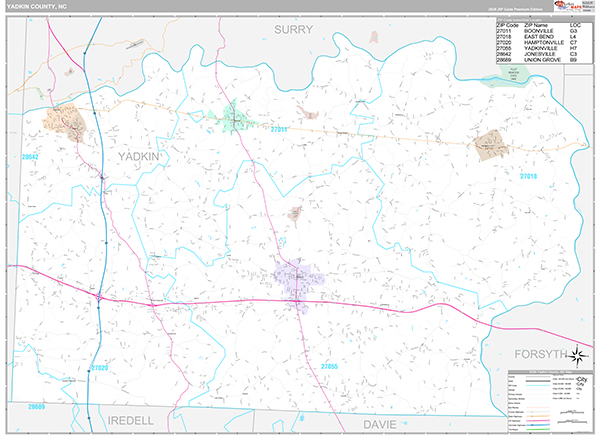
Task: Select BOONVILLE in the ZIP index table
Action: tap(539, 31)
